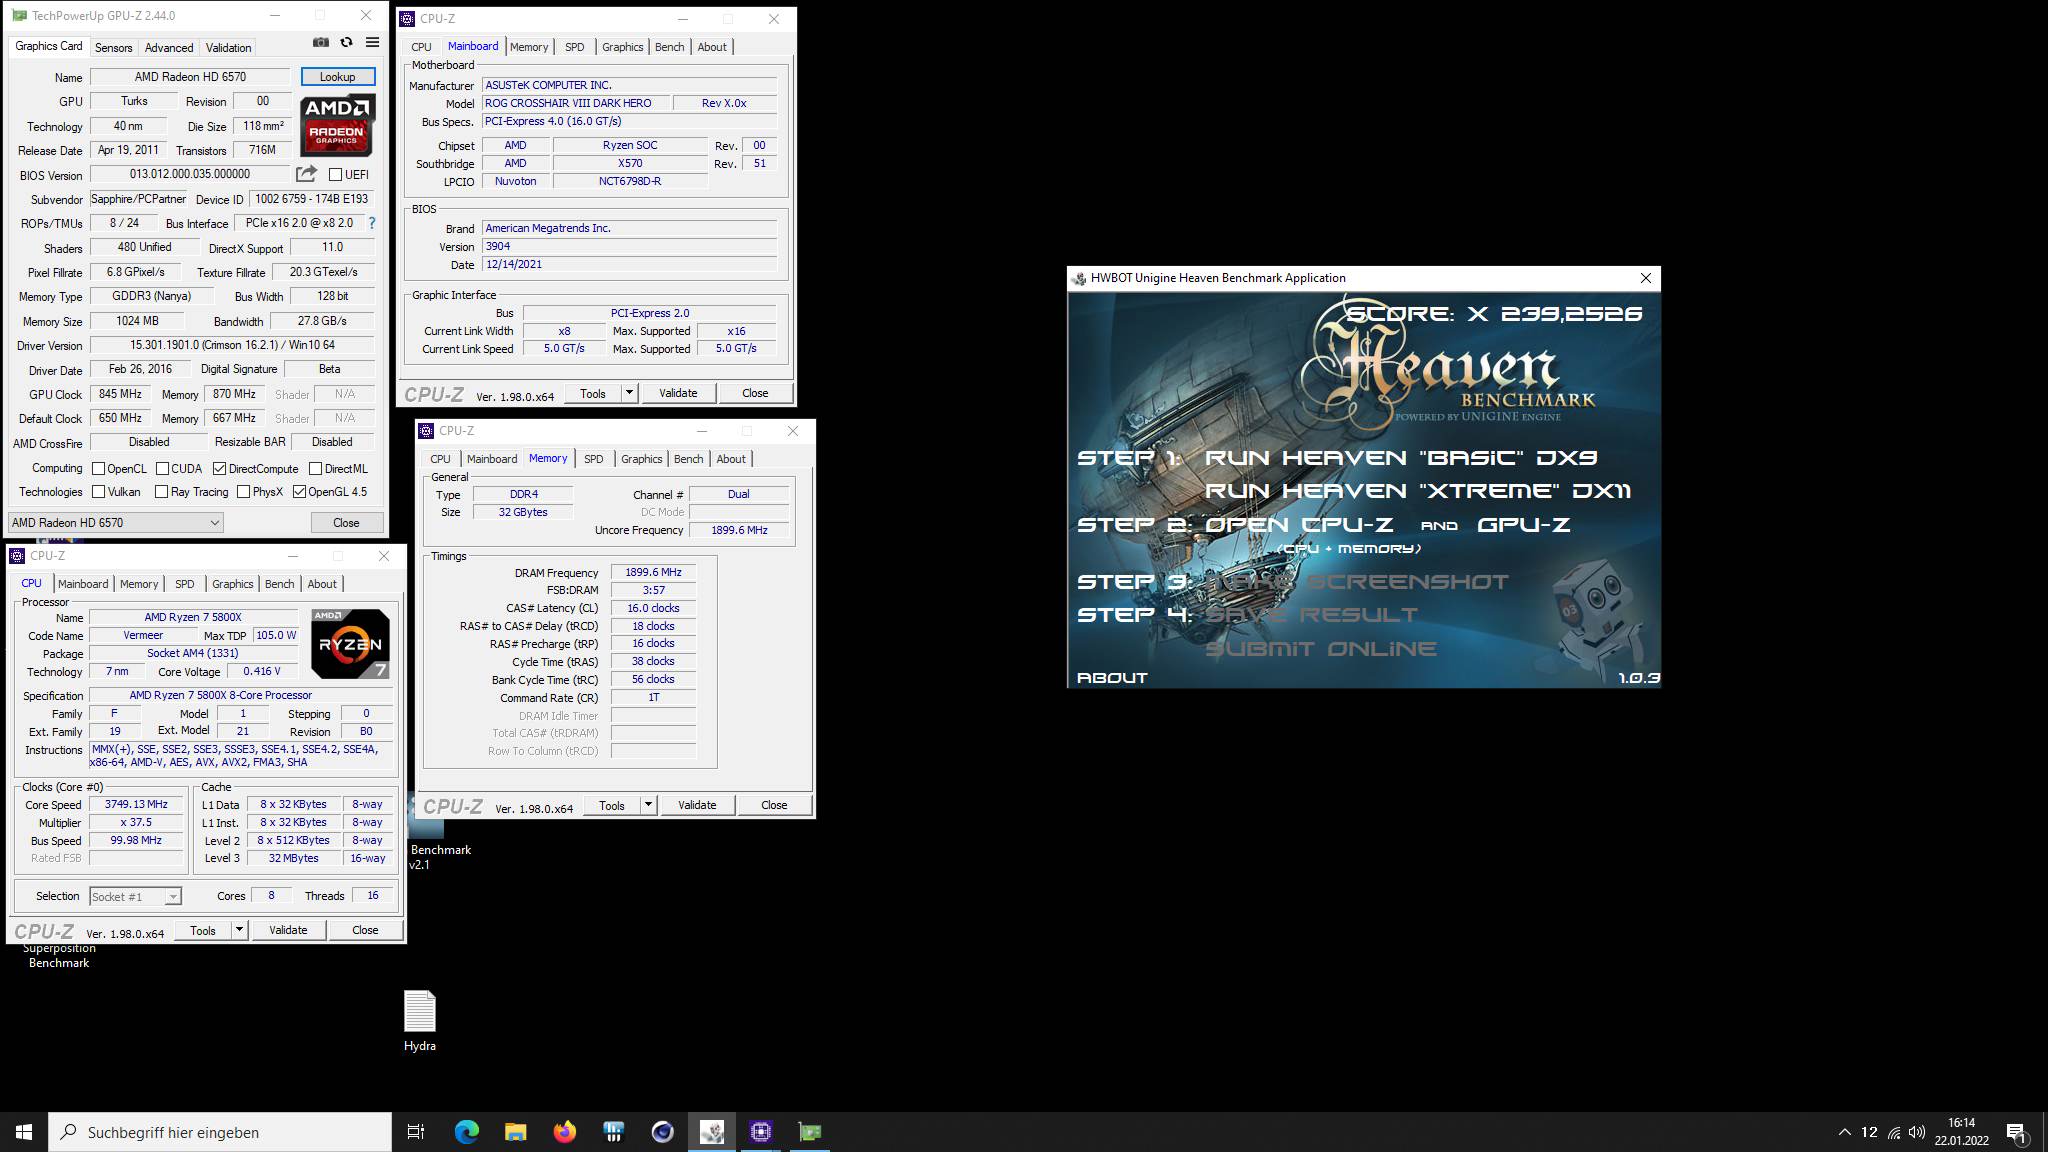Image resolution: width=2048 pixels, height=1152 pixels.
Task: Click the GPU-Z title bar app icon
Action: 19,16
